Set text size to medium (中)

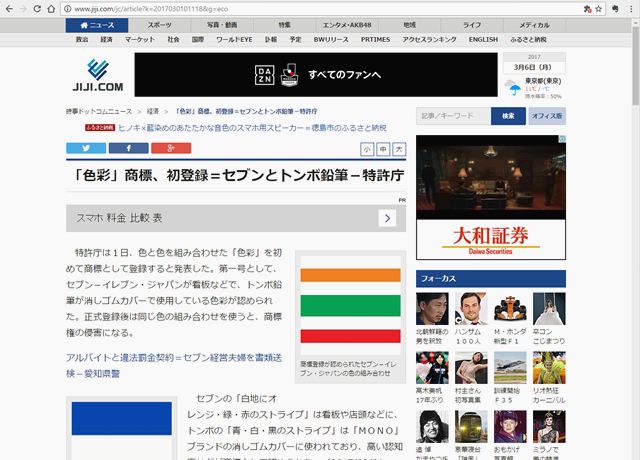(384, 149)
